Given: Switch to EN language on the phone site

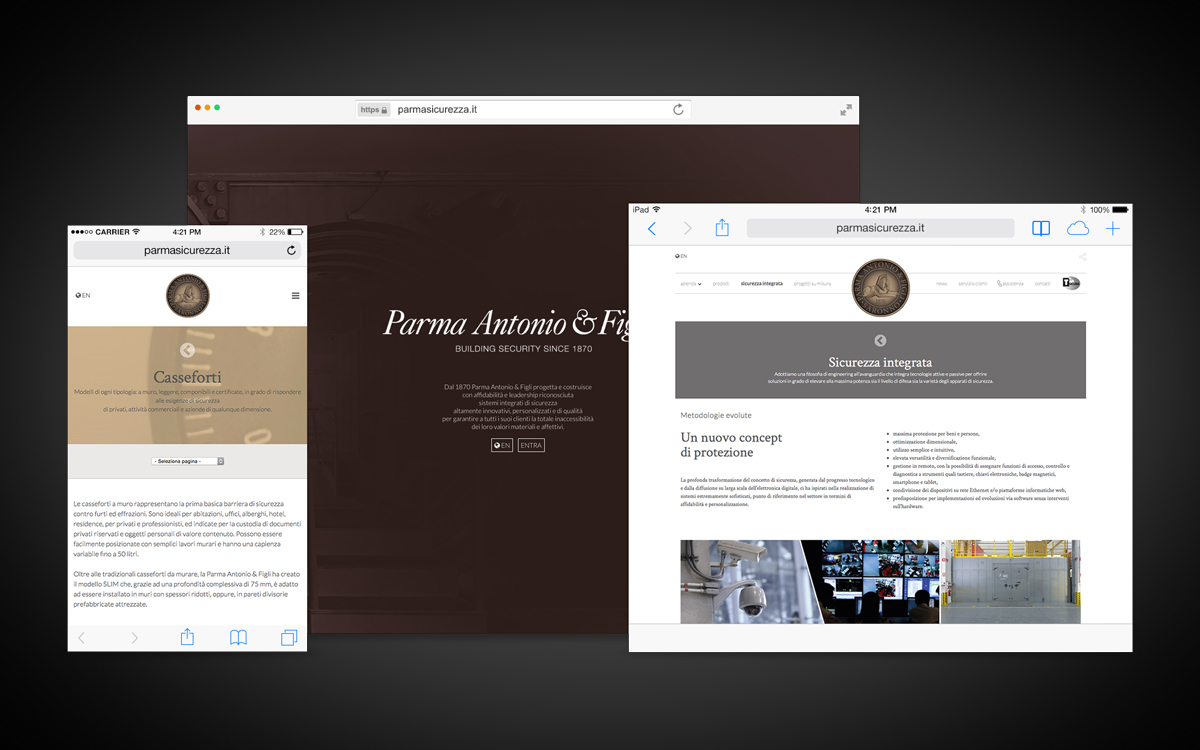Looking at the screenshot, I should (83, 296).
